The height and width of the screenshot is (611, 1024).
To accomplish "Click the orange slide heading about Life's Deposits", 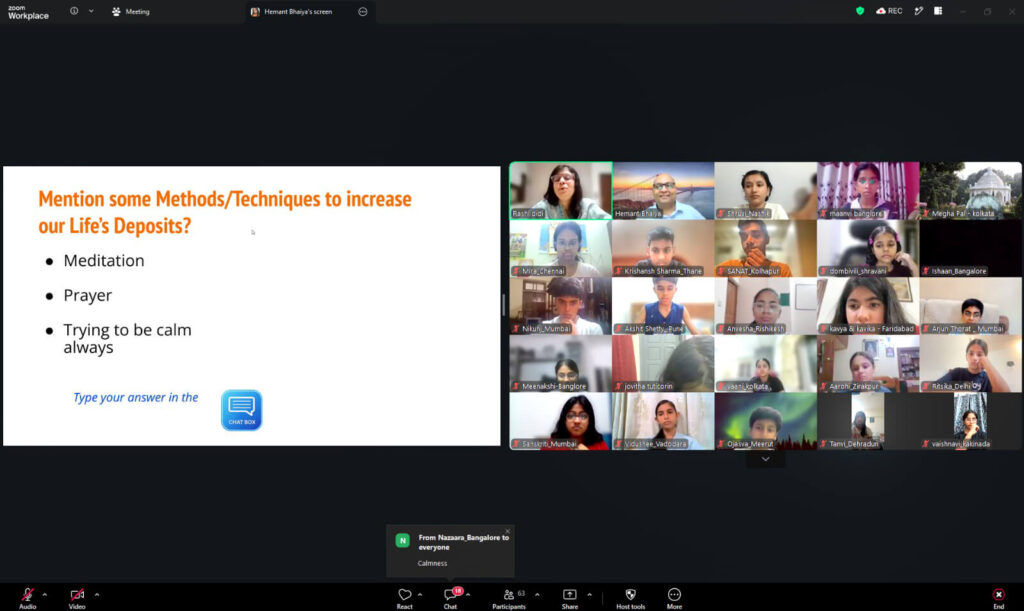I will [x=225, y=212].
